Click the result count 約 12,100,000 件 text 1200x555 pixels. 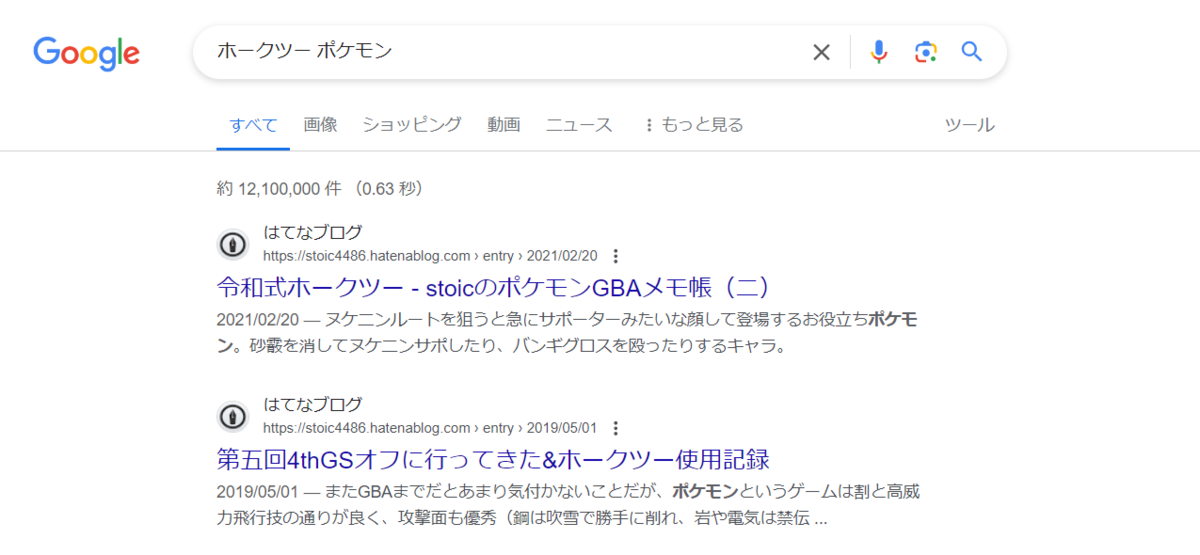coord(320,188)
